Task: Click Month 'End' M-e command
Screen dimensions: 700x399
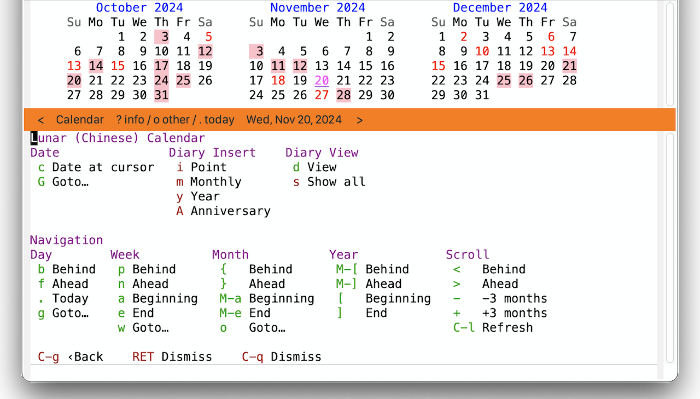Action: point(245,313)
